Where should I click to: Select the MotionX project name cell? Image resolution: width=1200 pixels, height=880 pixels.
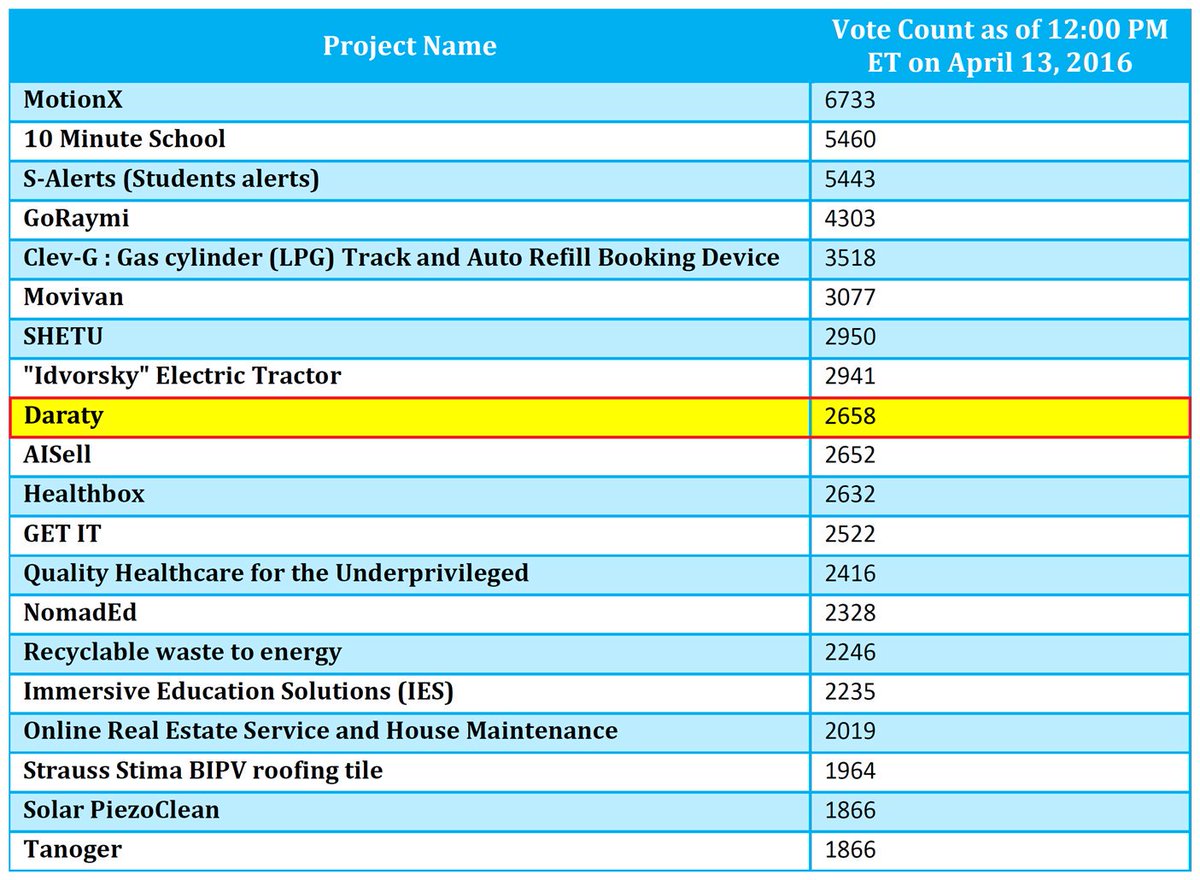(410, 100)
